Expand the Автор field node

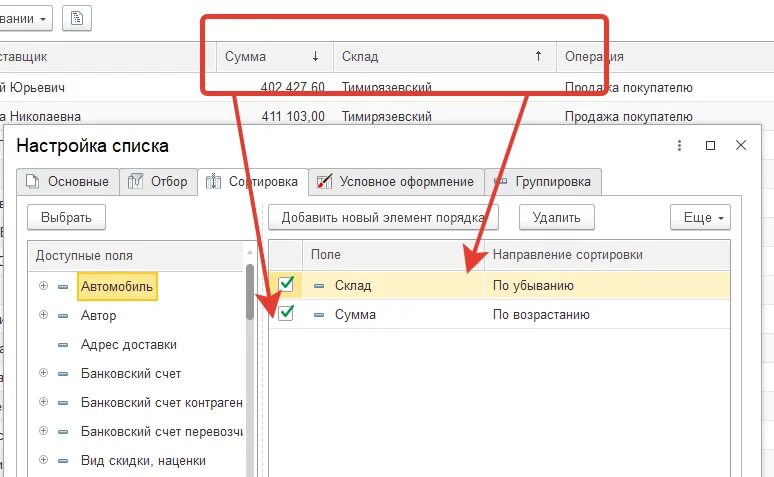coord(43,315)
